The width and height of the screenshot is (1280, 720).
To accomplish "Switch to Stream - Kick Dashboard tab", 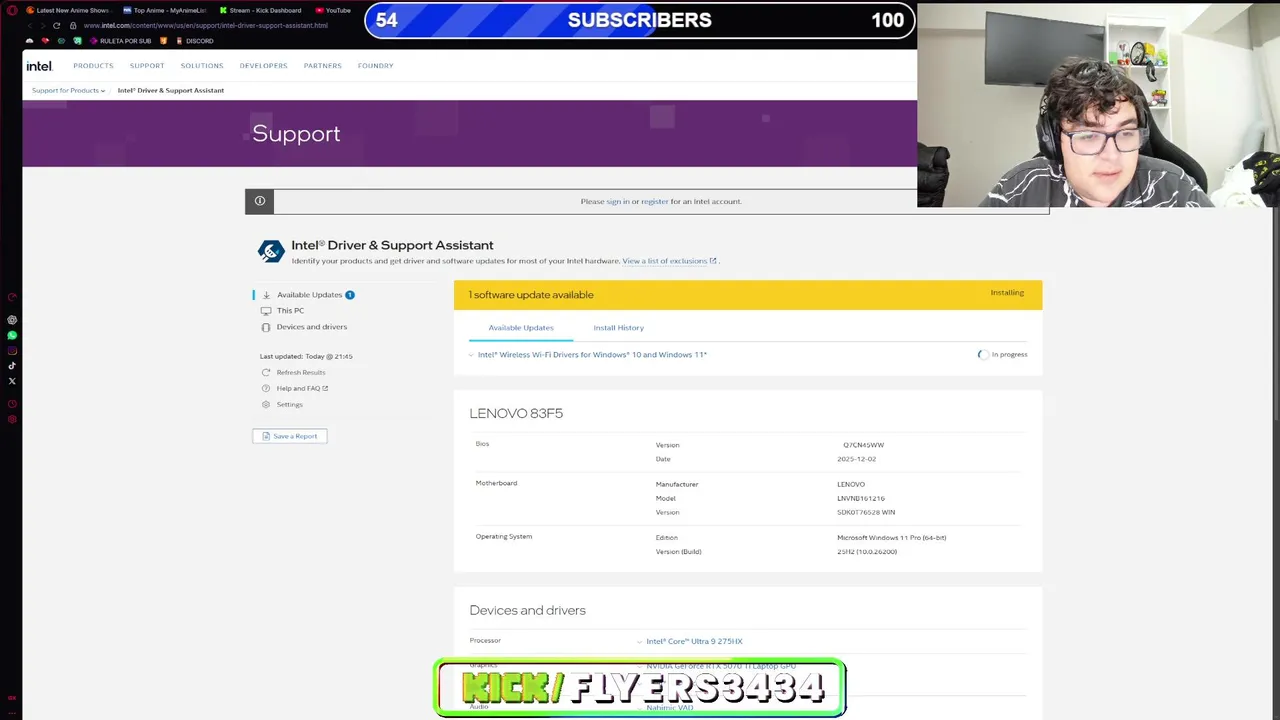I will pos(260,10).
